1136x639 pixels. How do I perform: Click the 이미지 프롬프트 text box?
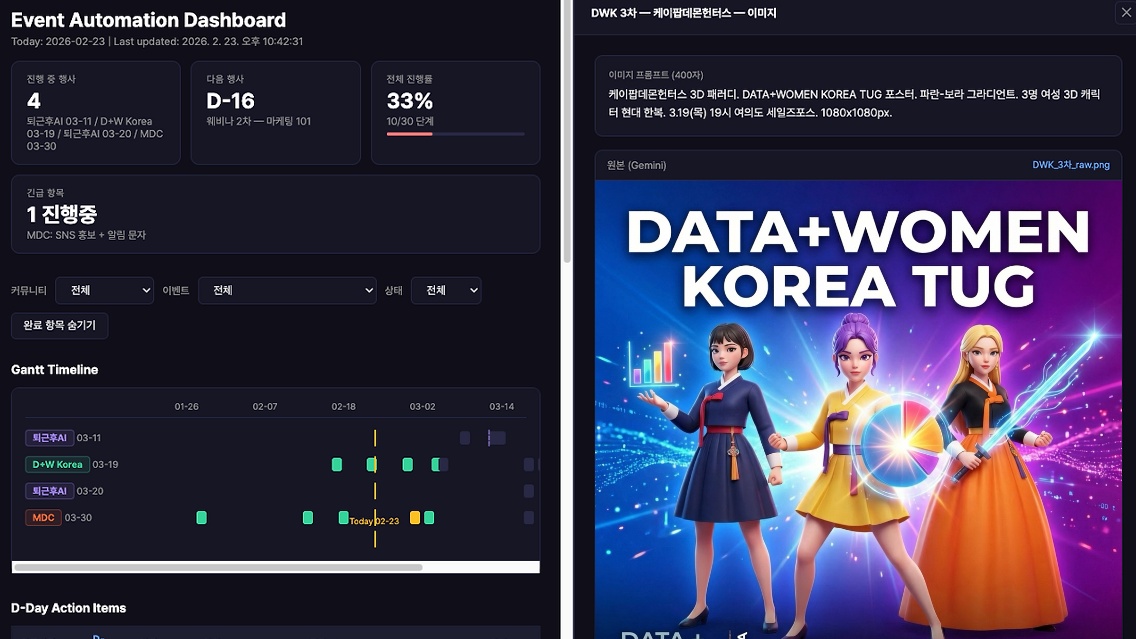click(858, 96)
